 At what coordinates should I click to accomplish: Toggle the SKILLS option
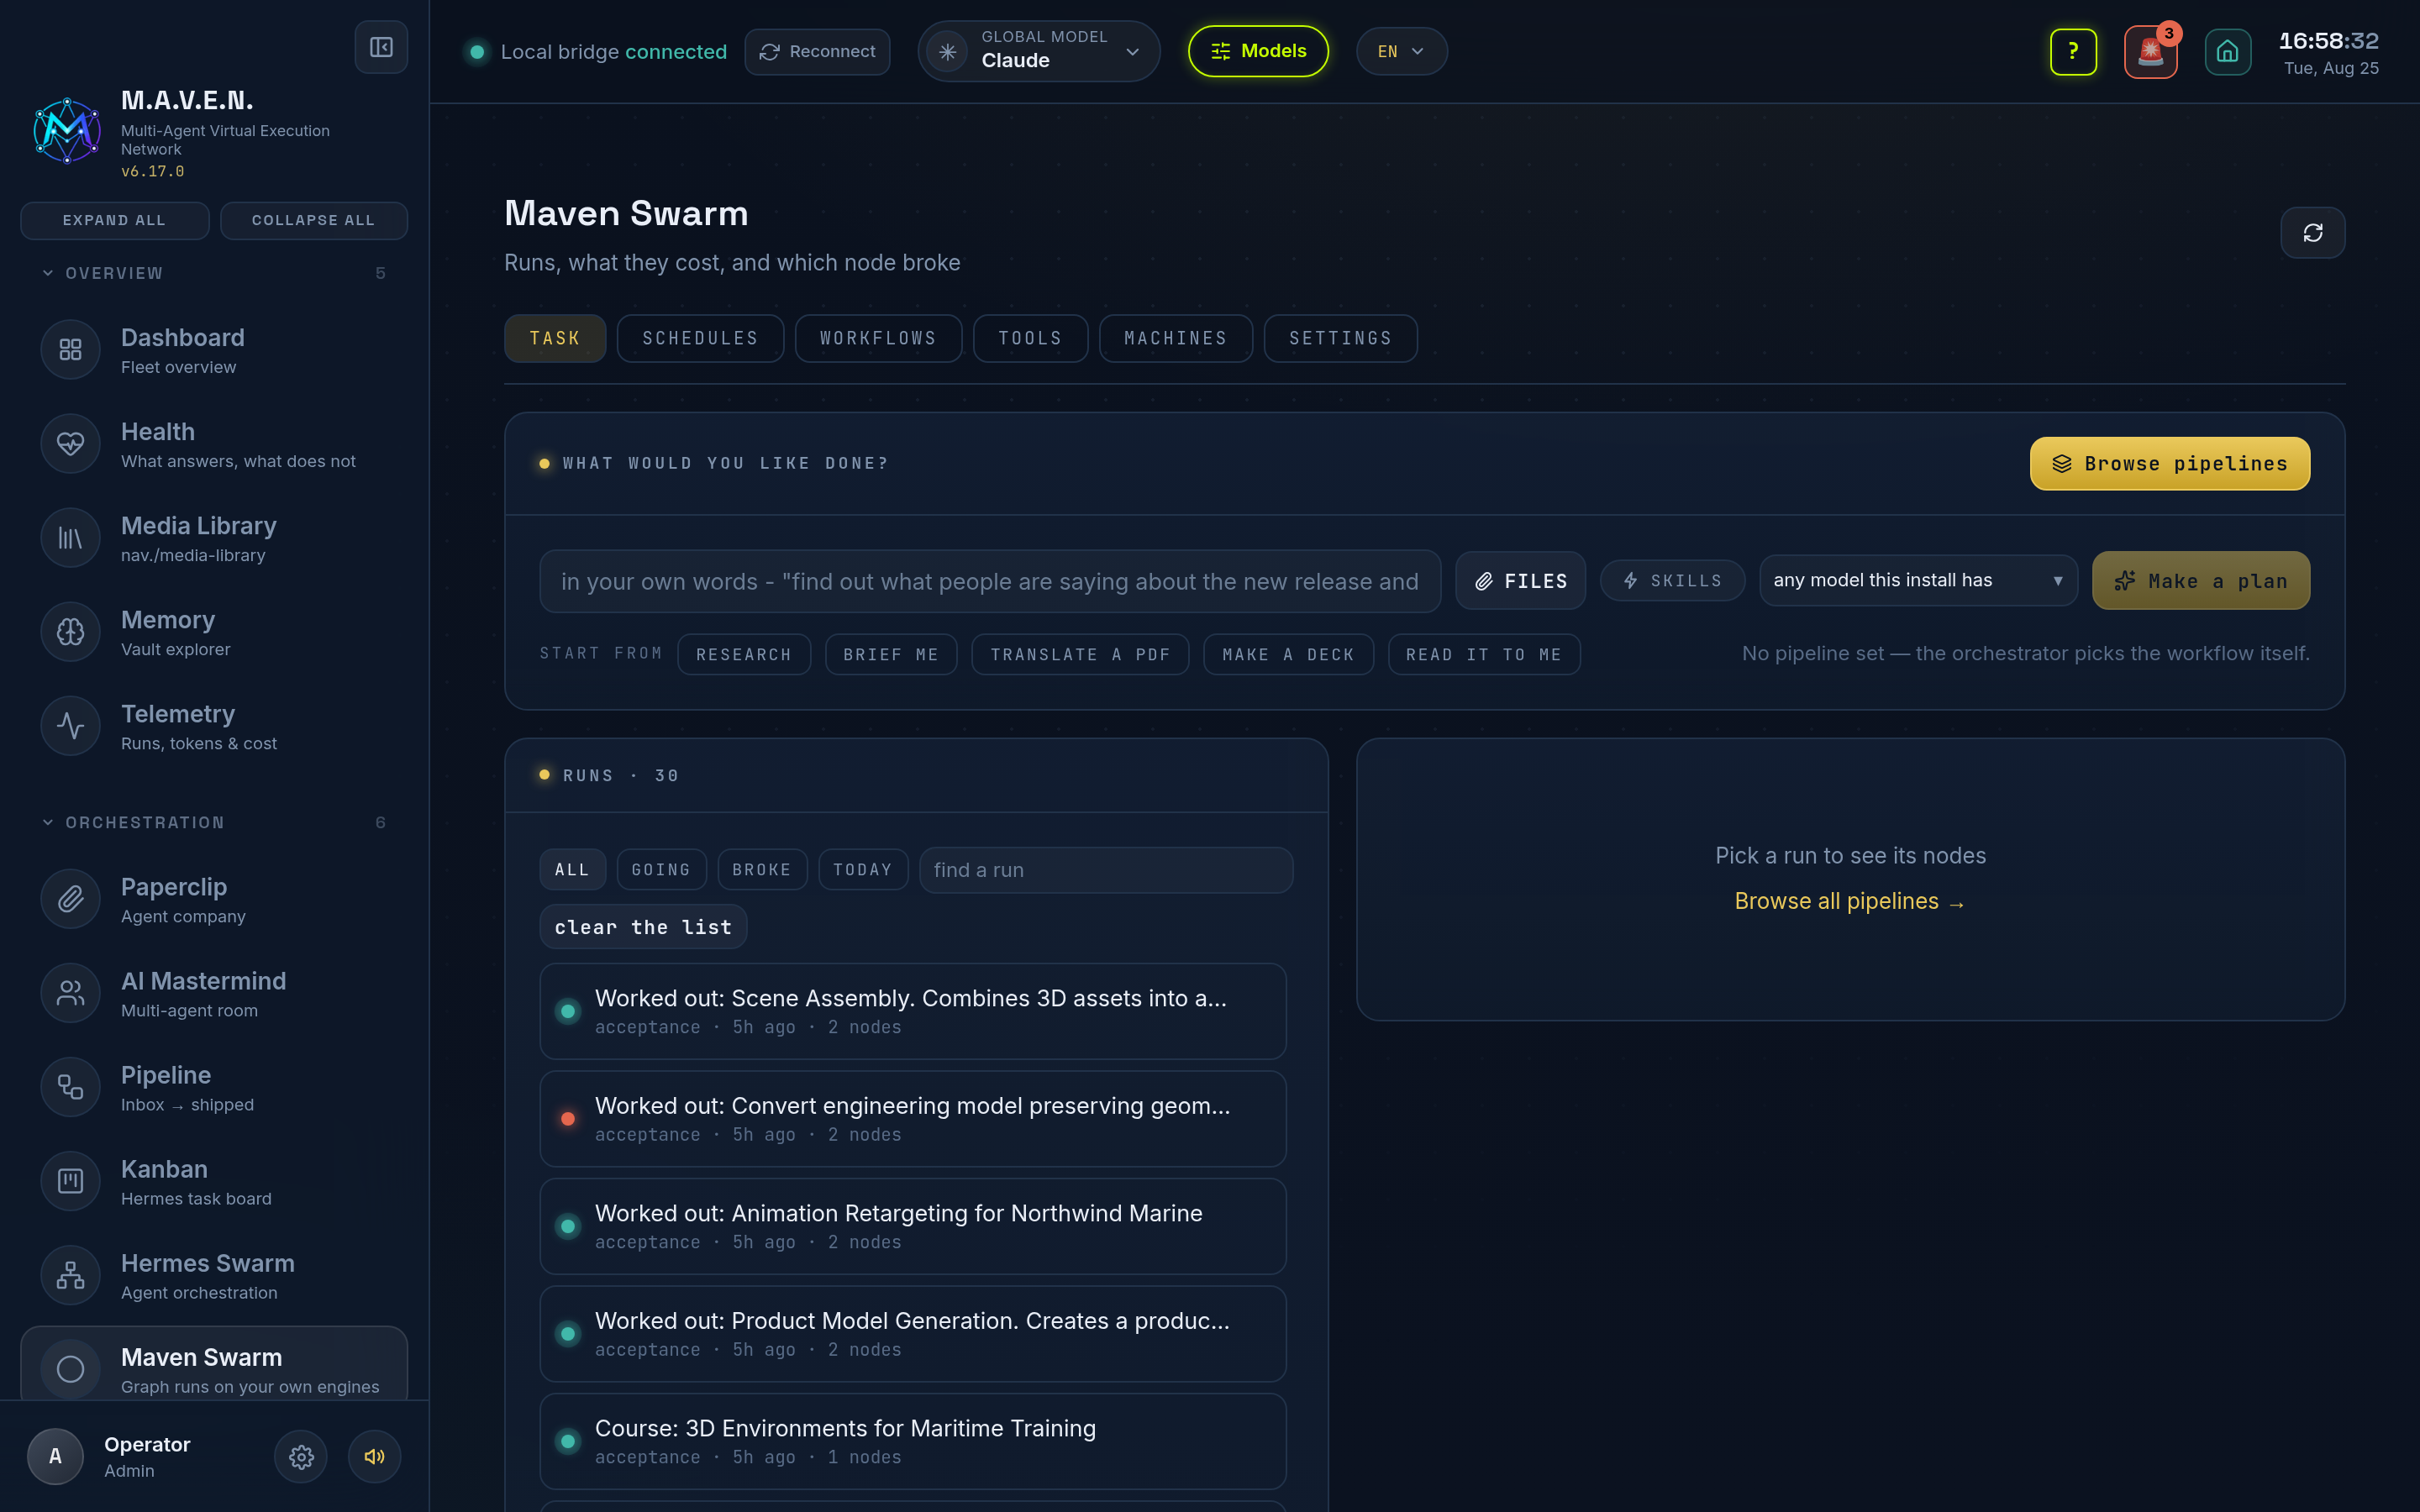click(x=1672, y=580)
